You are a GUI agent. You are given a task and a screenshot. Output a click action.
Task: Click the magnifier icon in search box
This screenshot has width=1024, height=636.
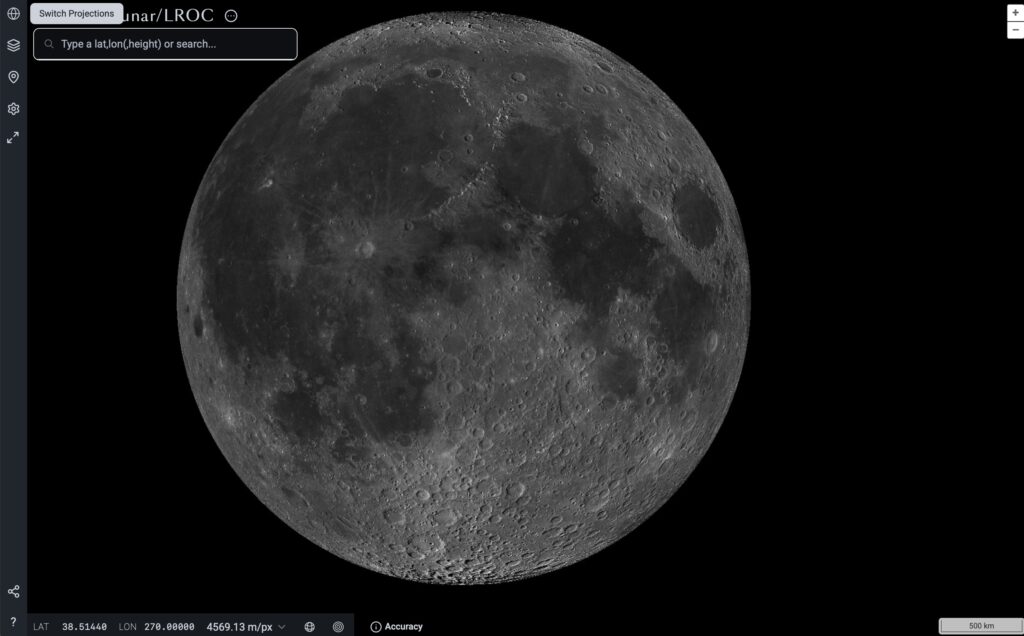[48, 44]
